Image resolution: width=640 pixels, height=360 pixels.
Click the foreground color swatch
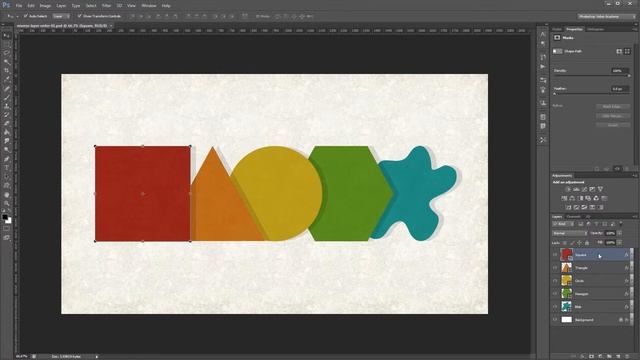point(5,217)
